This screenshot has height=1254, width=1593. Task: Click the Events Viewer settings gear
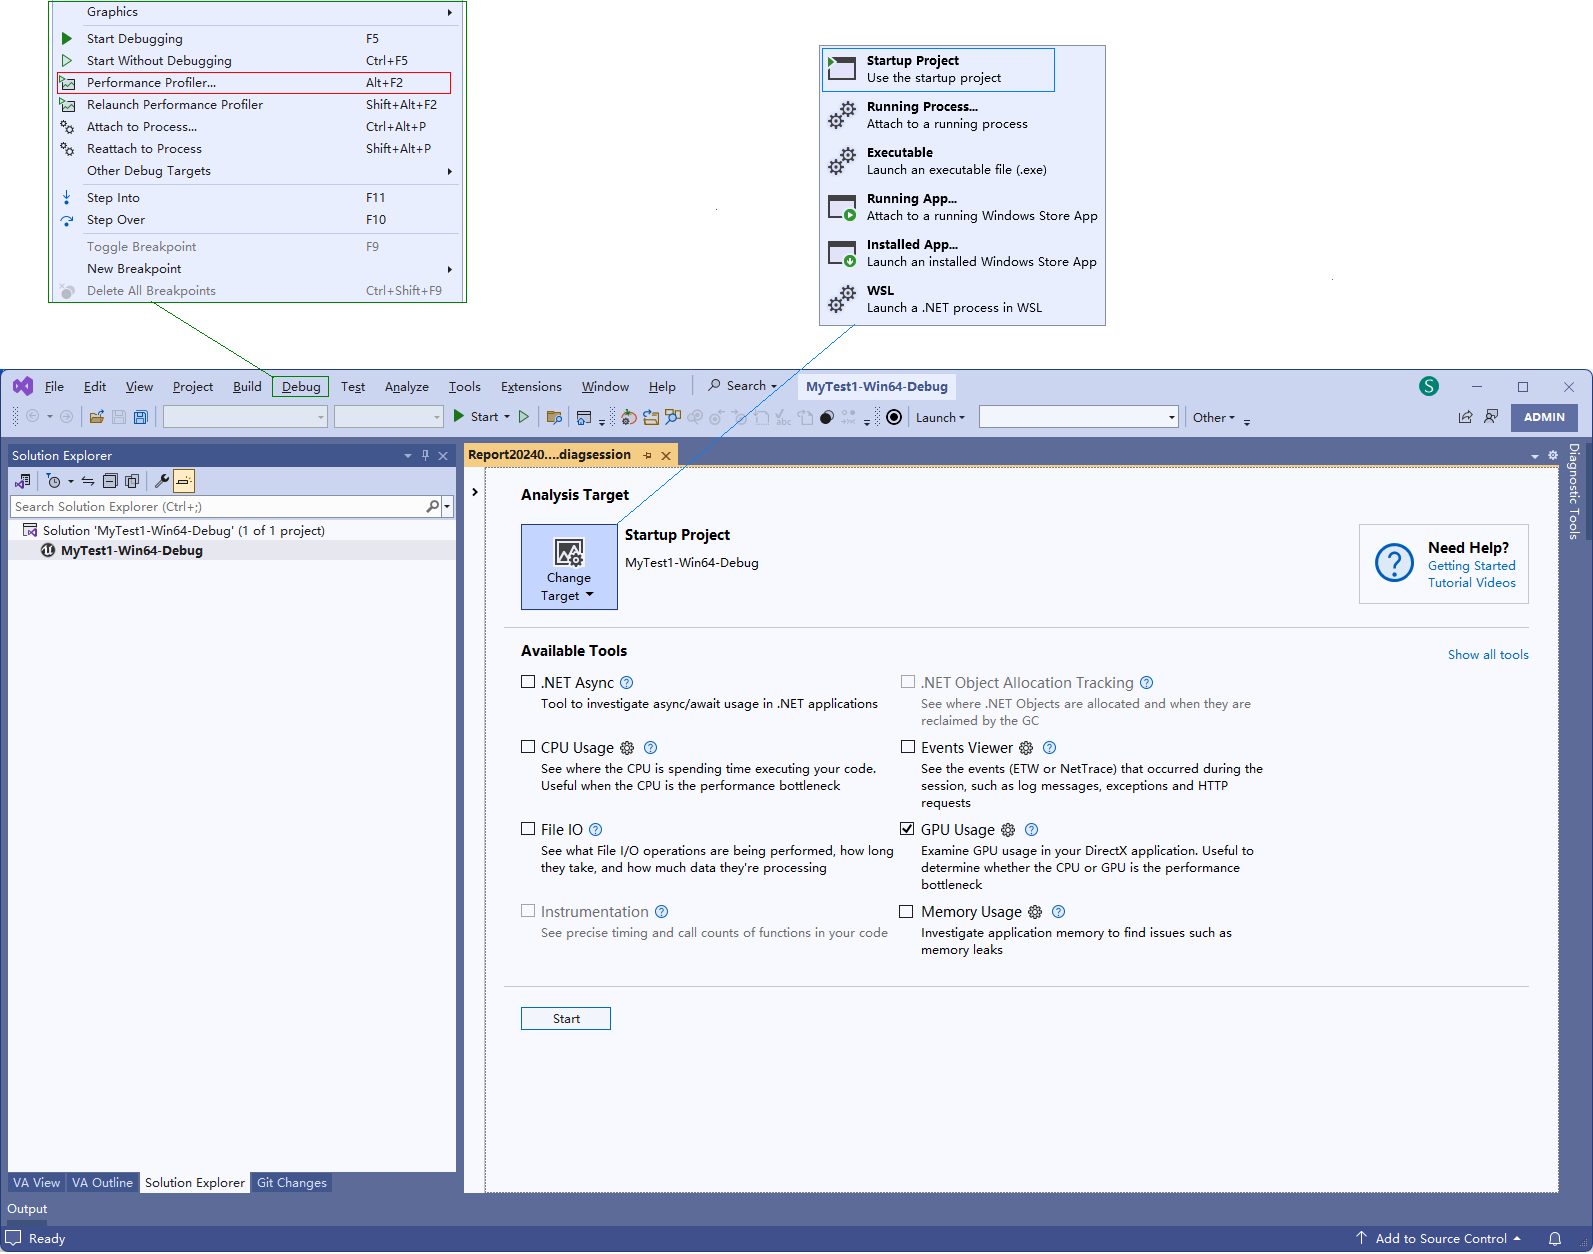pos(1026,748)
